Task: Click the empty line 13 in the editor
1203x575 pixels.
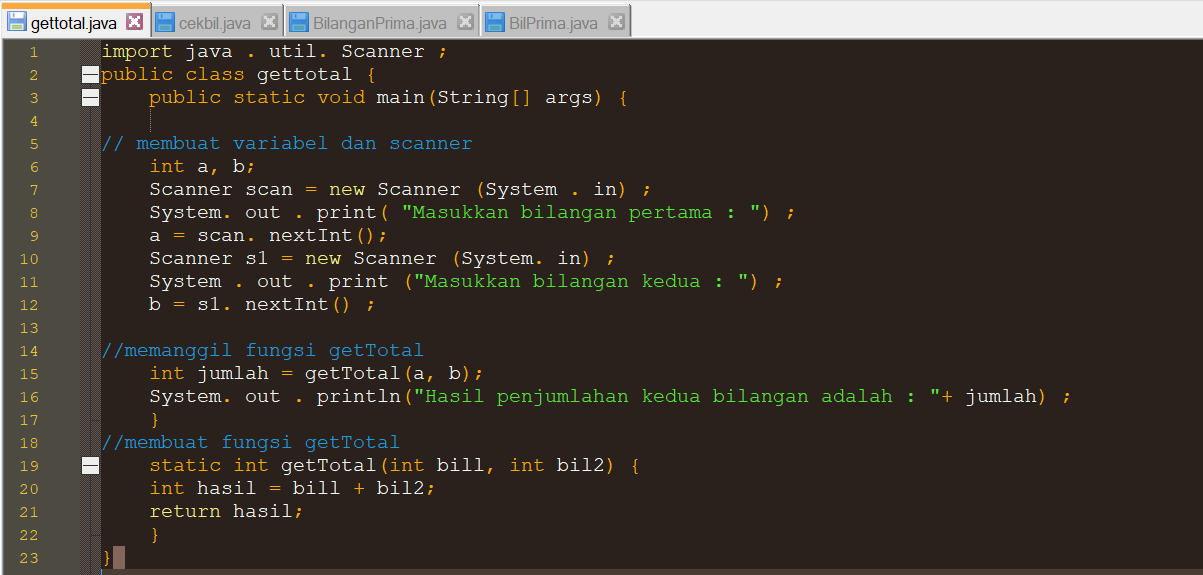Action: tap(650, 327)
